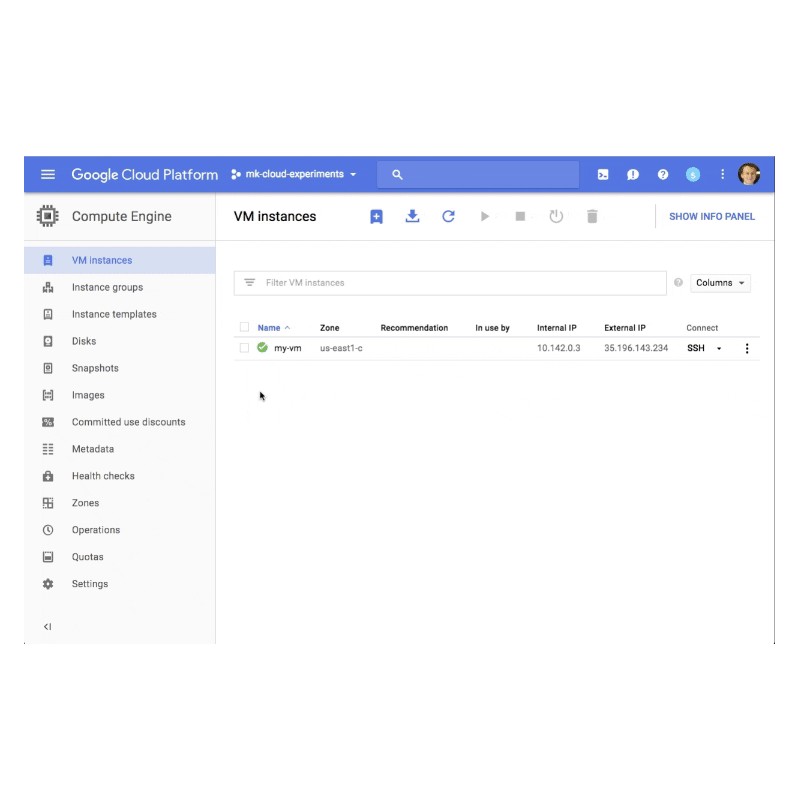Activate Google Cloud Shell icon
Viewport: 800px width, 800px height.
click(x=603, y=174)
